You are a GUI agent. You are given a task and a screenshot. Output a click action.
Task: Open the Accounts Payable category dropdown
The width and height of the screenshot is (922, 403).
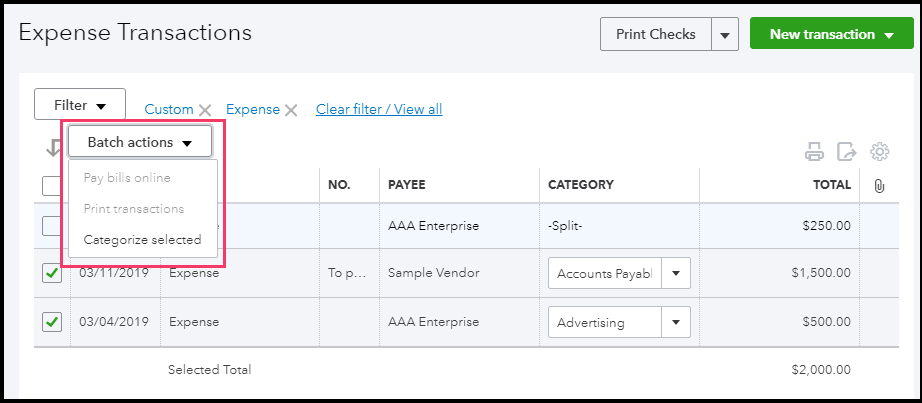tap(676, 273)
